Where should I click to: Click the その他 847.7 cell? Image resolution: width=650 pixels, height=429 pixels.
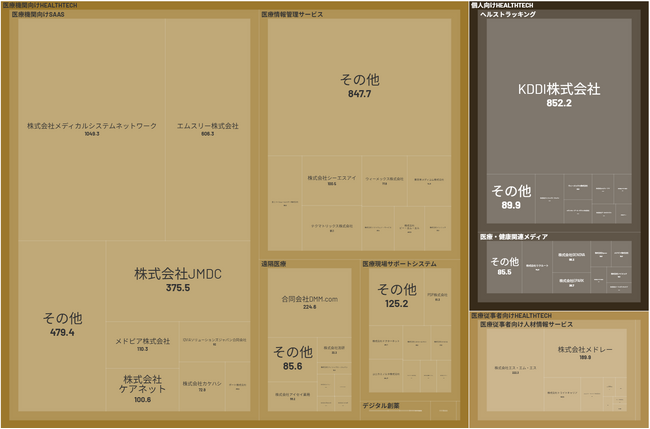[359, 87]
